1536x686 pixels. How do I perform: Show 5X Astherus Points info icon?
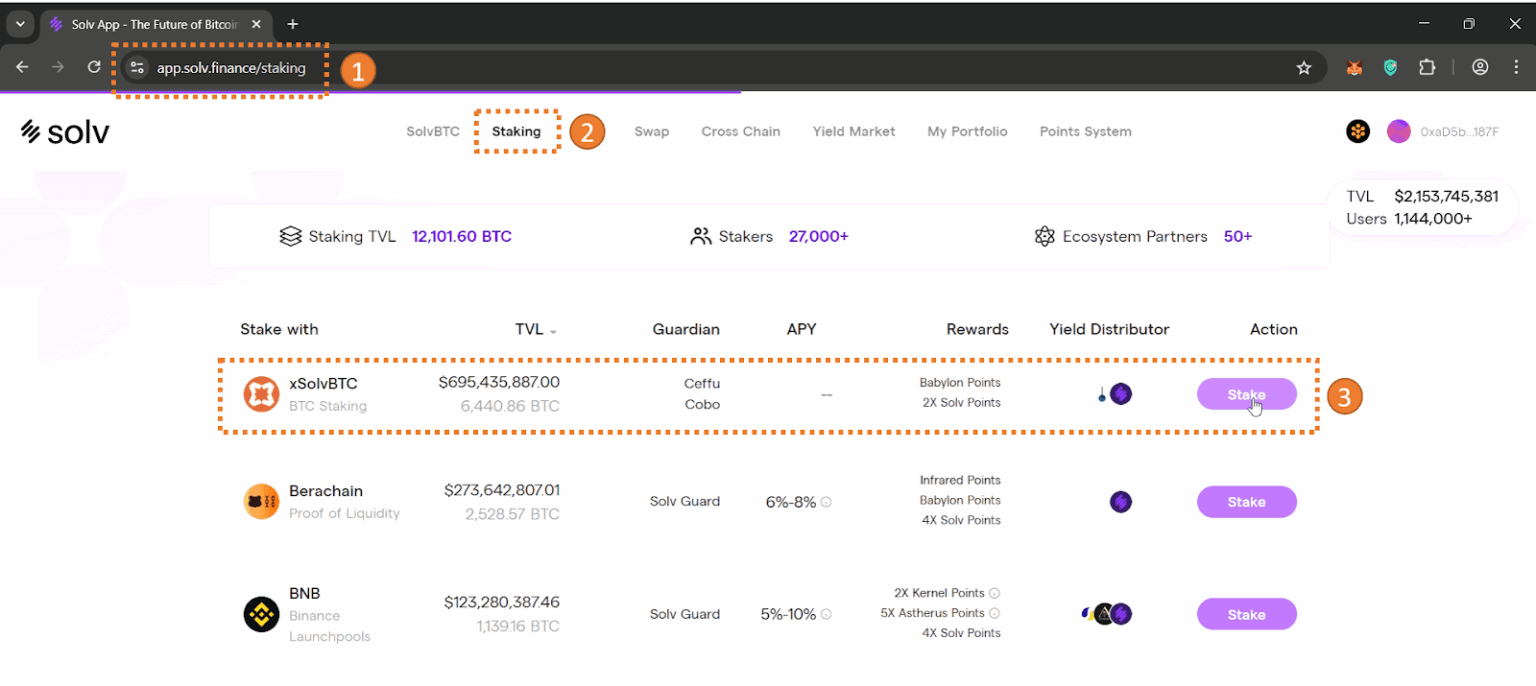994,613
